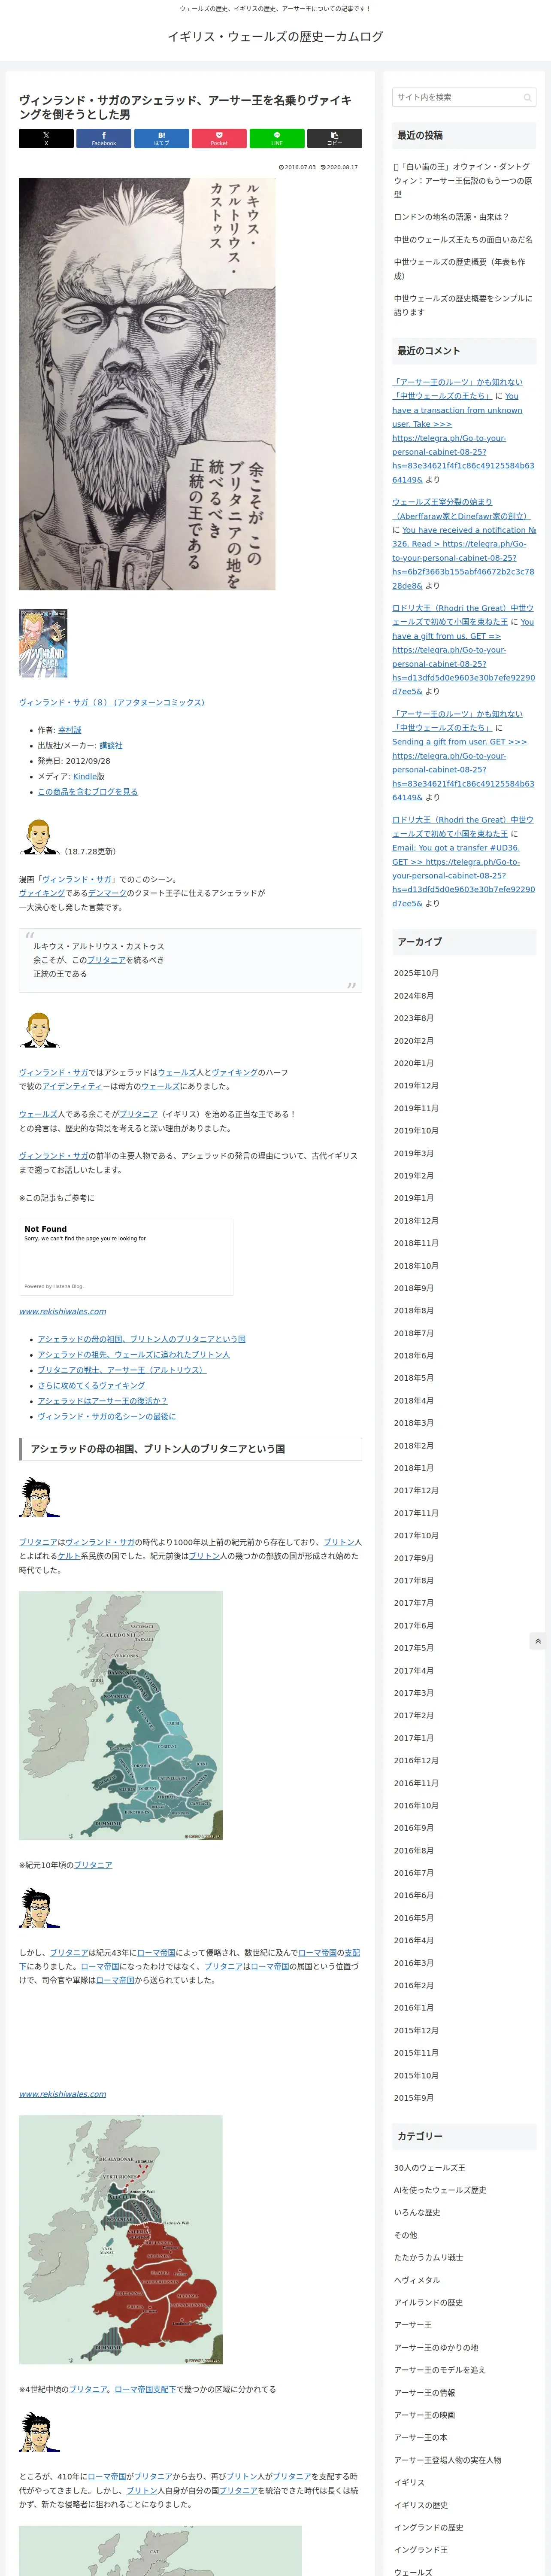Viewport: 551px width, 2576px height.
Task: Share the article on Facebook
Action: (x=104, y=139)
